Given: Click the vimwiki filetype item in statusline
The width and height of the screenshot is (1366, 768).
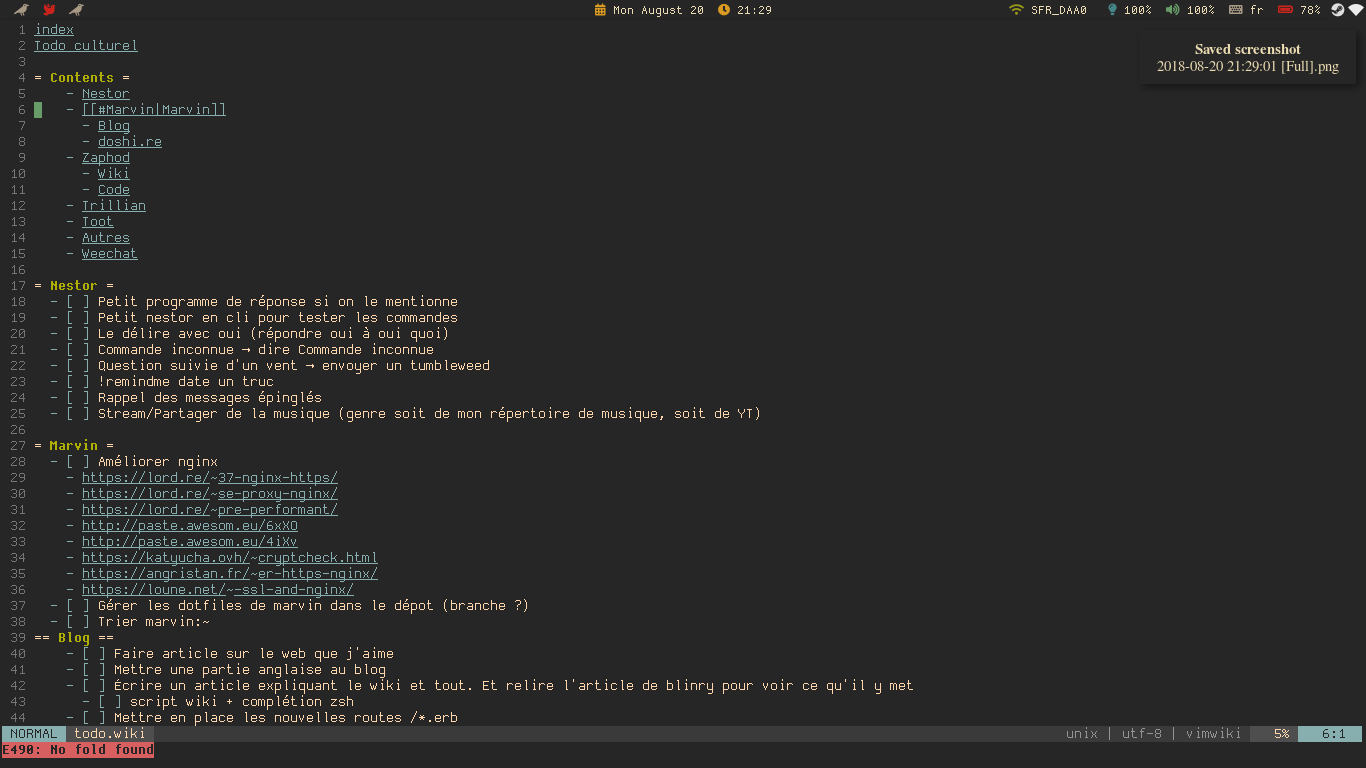Looking at the screenshot, I should pyautogui.click(x=1213, y=733).
